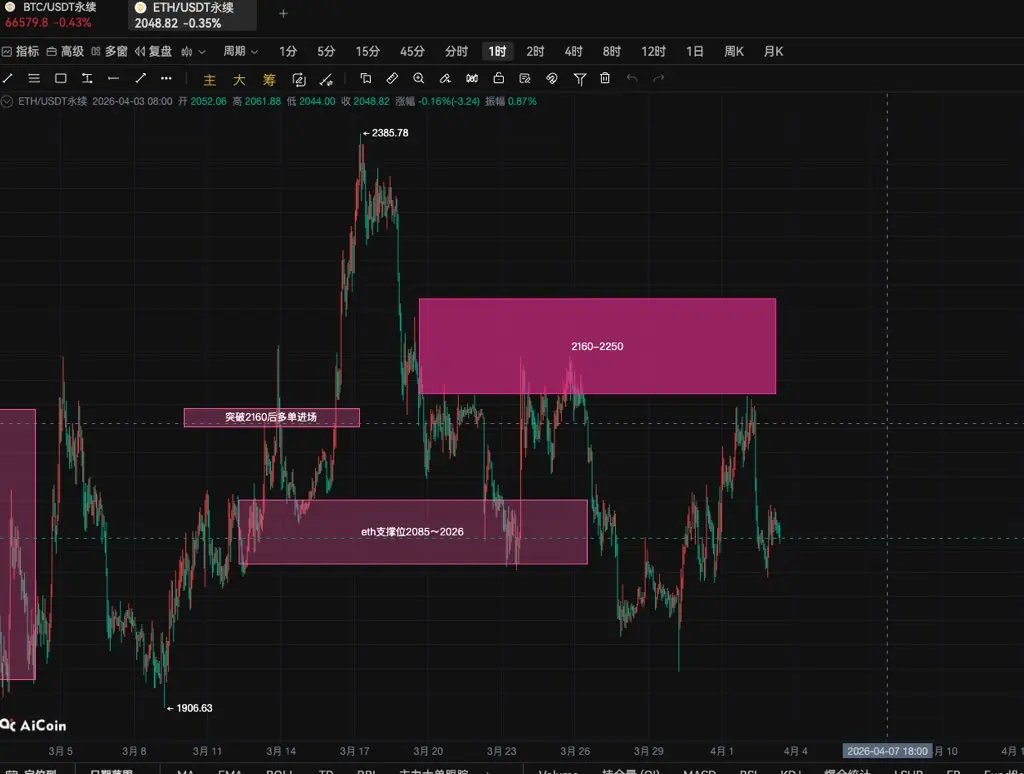This screenshot has height=774, width=1024.
Task: Select the 4时 timeframe
Action: point(573,51)
